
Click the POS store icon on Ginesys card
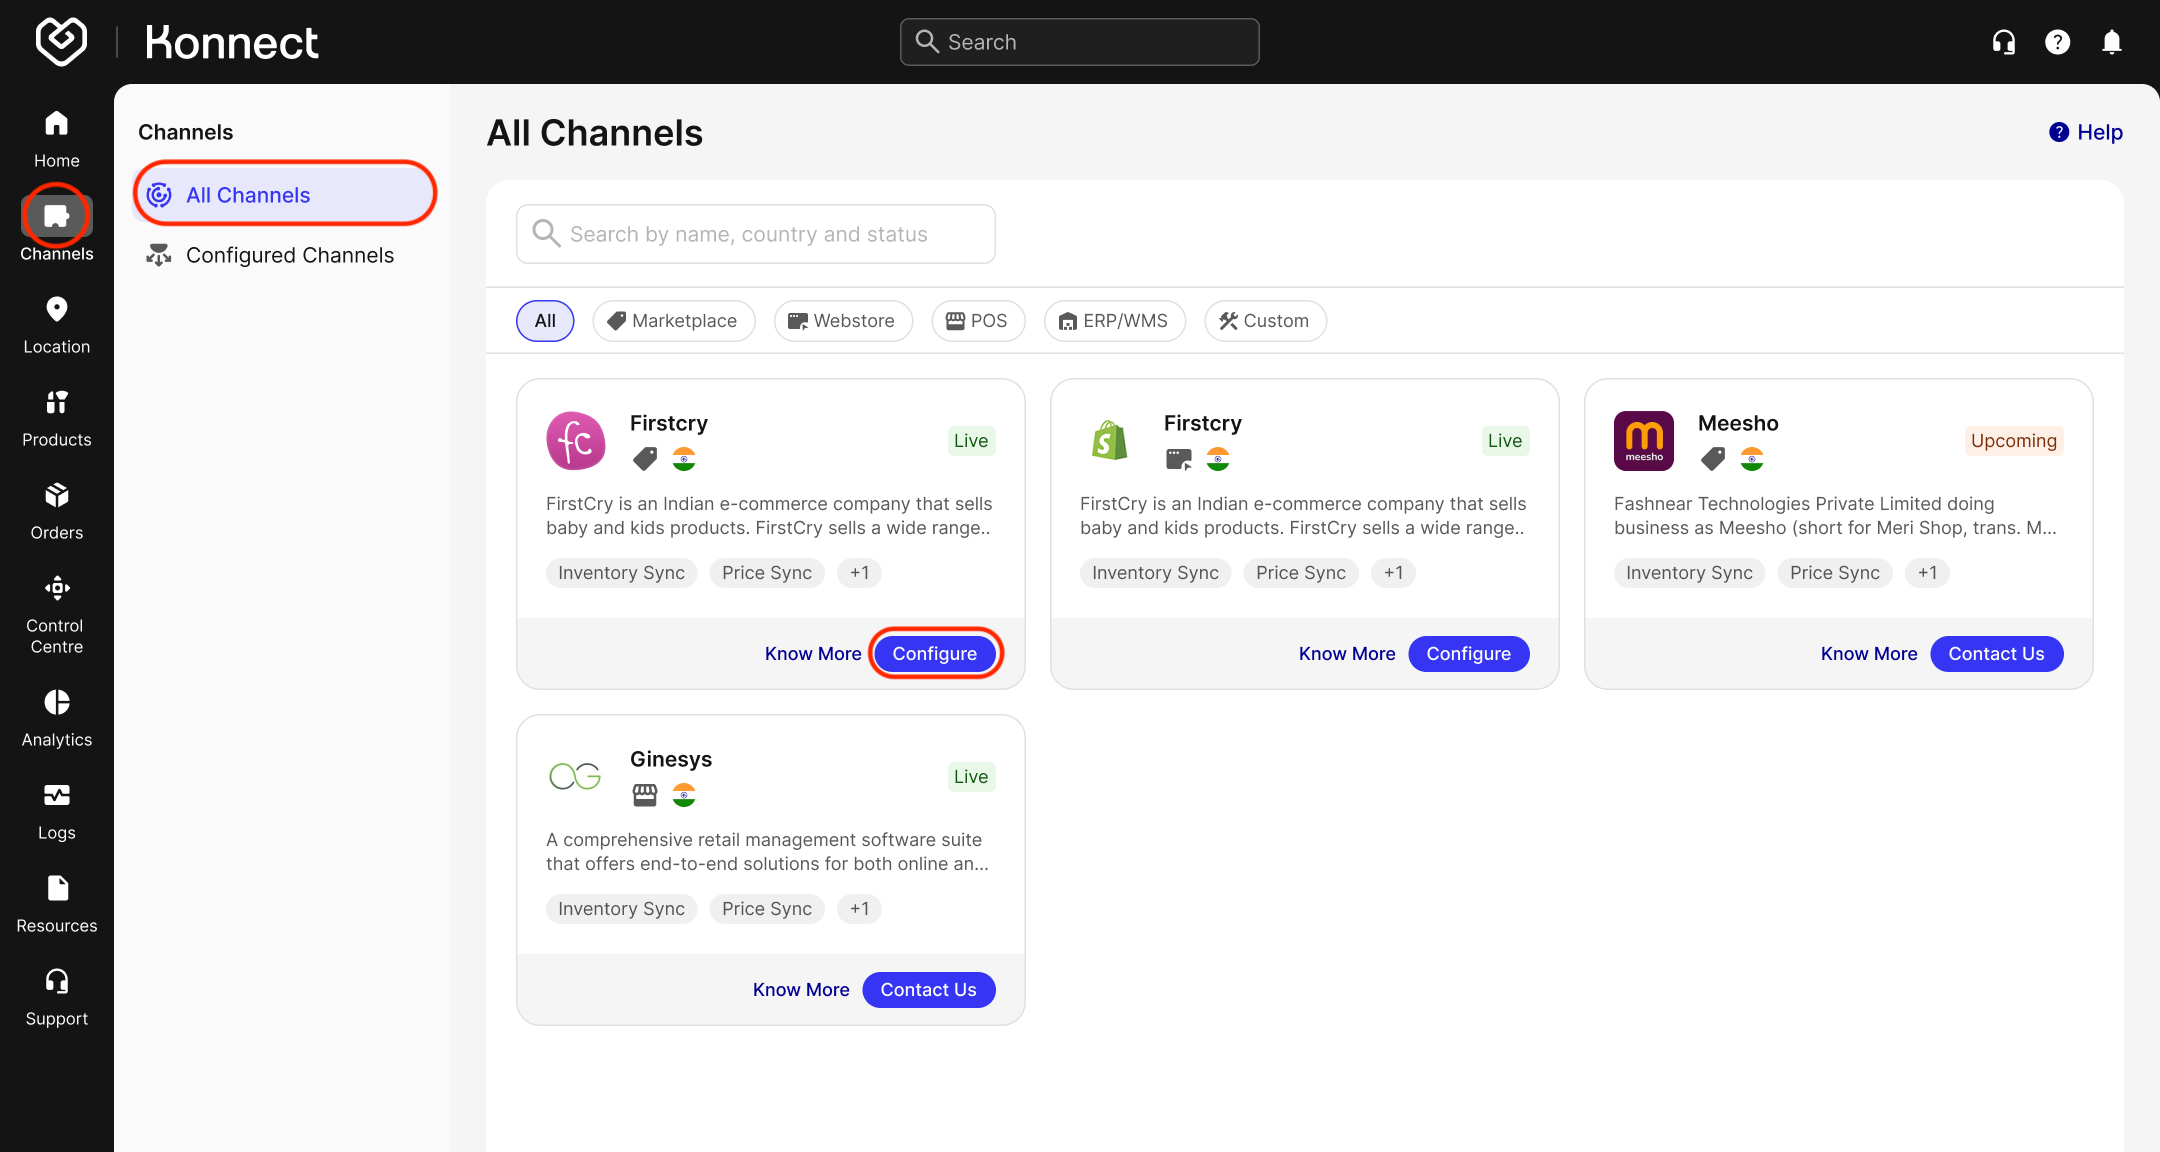(x=645, y=795)
